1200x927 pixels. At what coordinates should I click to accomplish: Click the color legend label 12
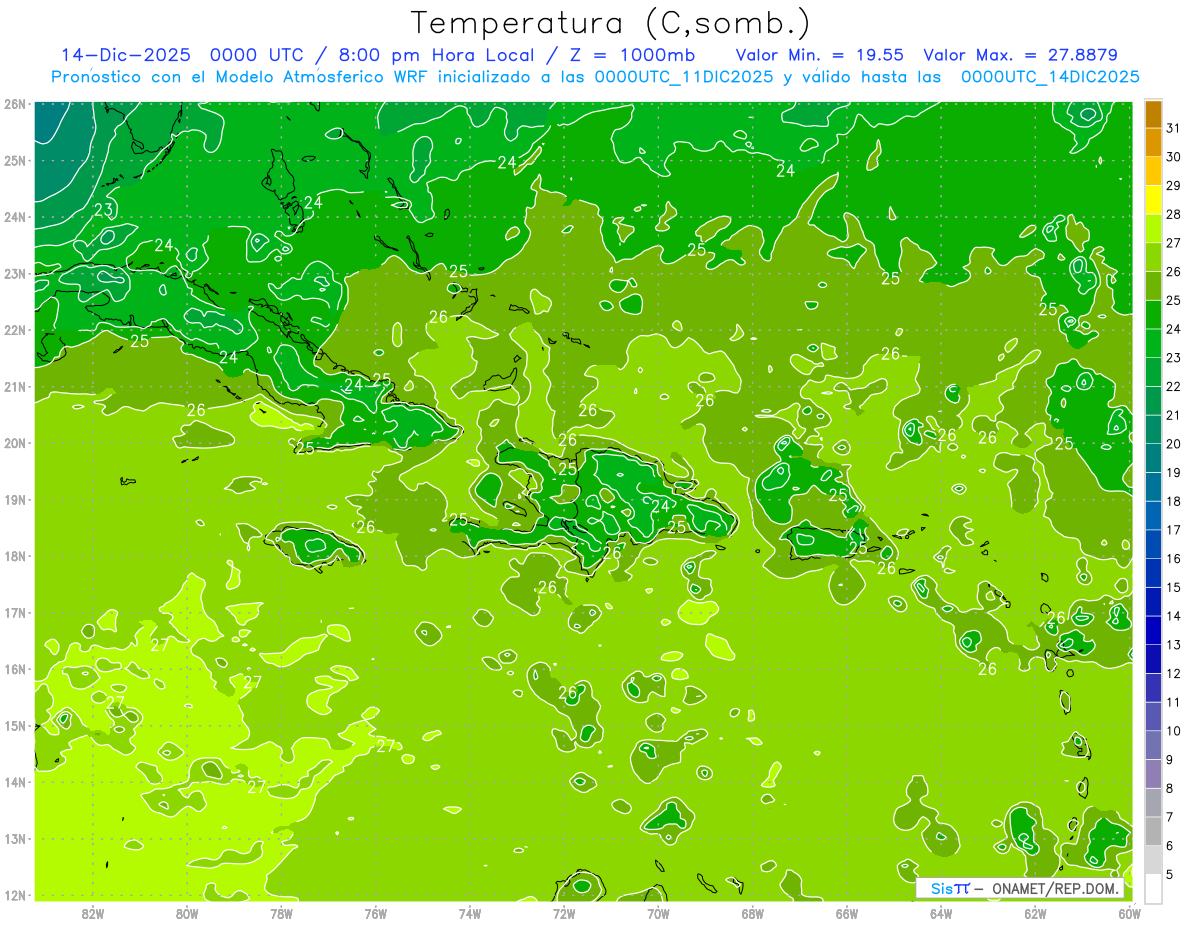(x=1174, y=673)
